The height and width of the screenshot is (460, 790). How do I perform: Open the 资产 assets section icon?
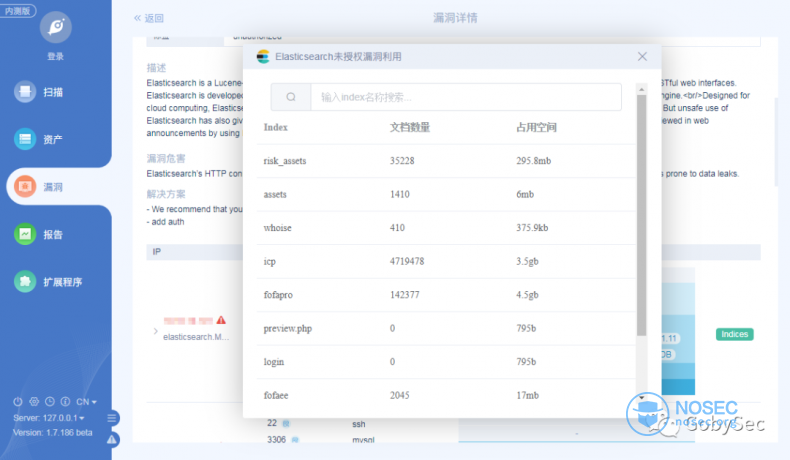click(x=25, y=139)
